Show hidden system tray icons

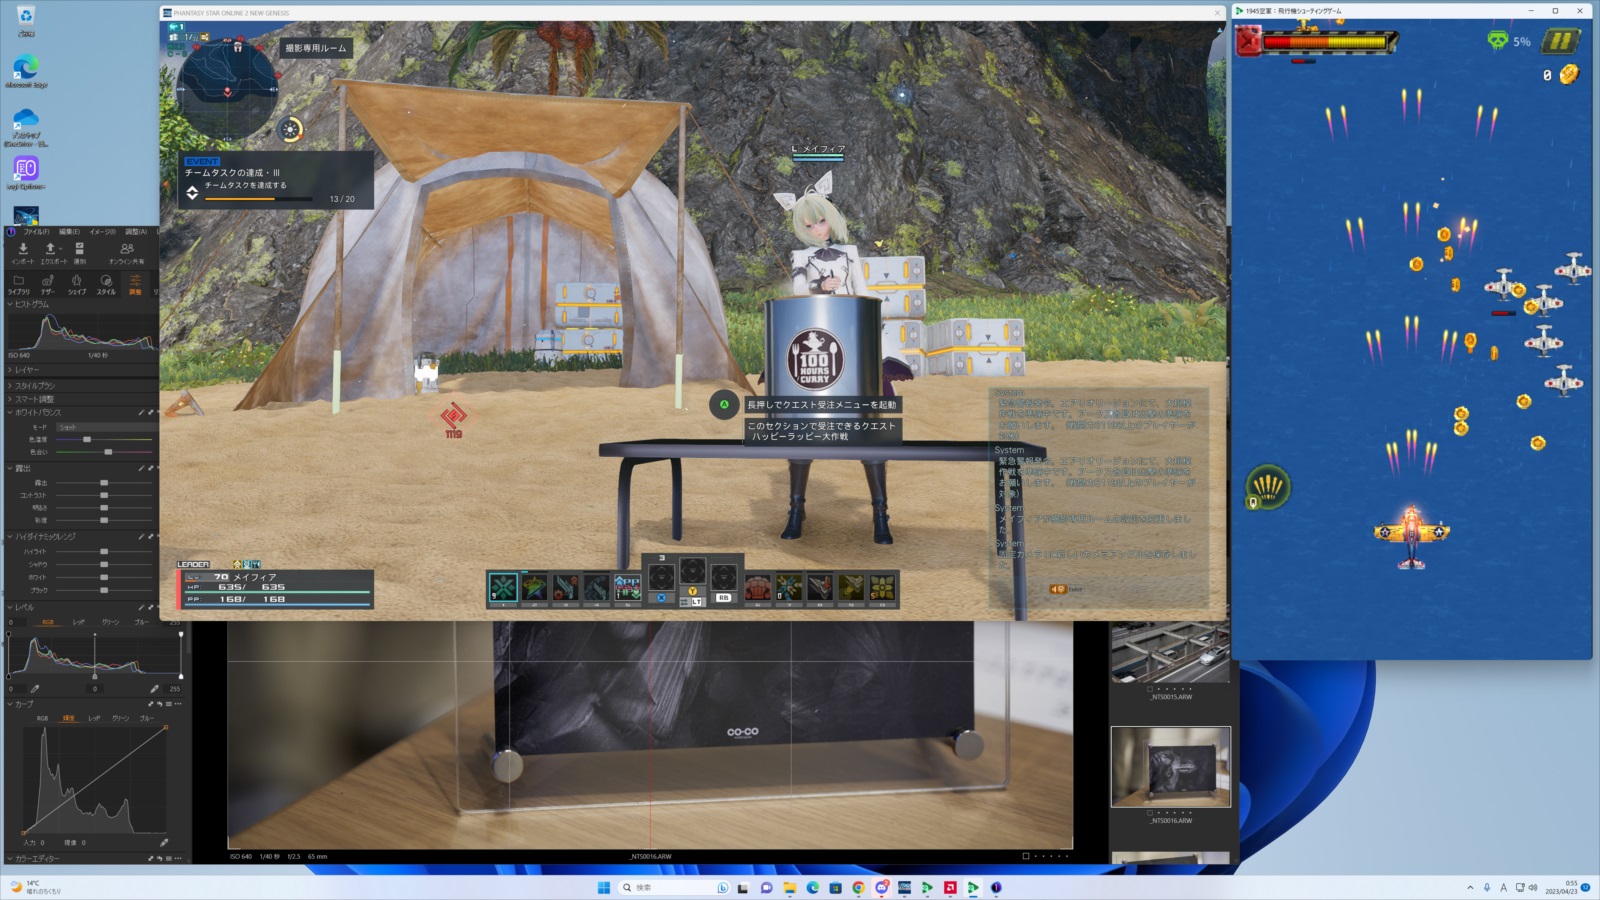click(x=1470, y=887)
